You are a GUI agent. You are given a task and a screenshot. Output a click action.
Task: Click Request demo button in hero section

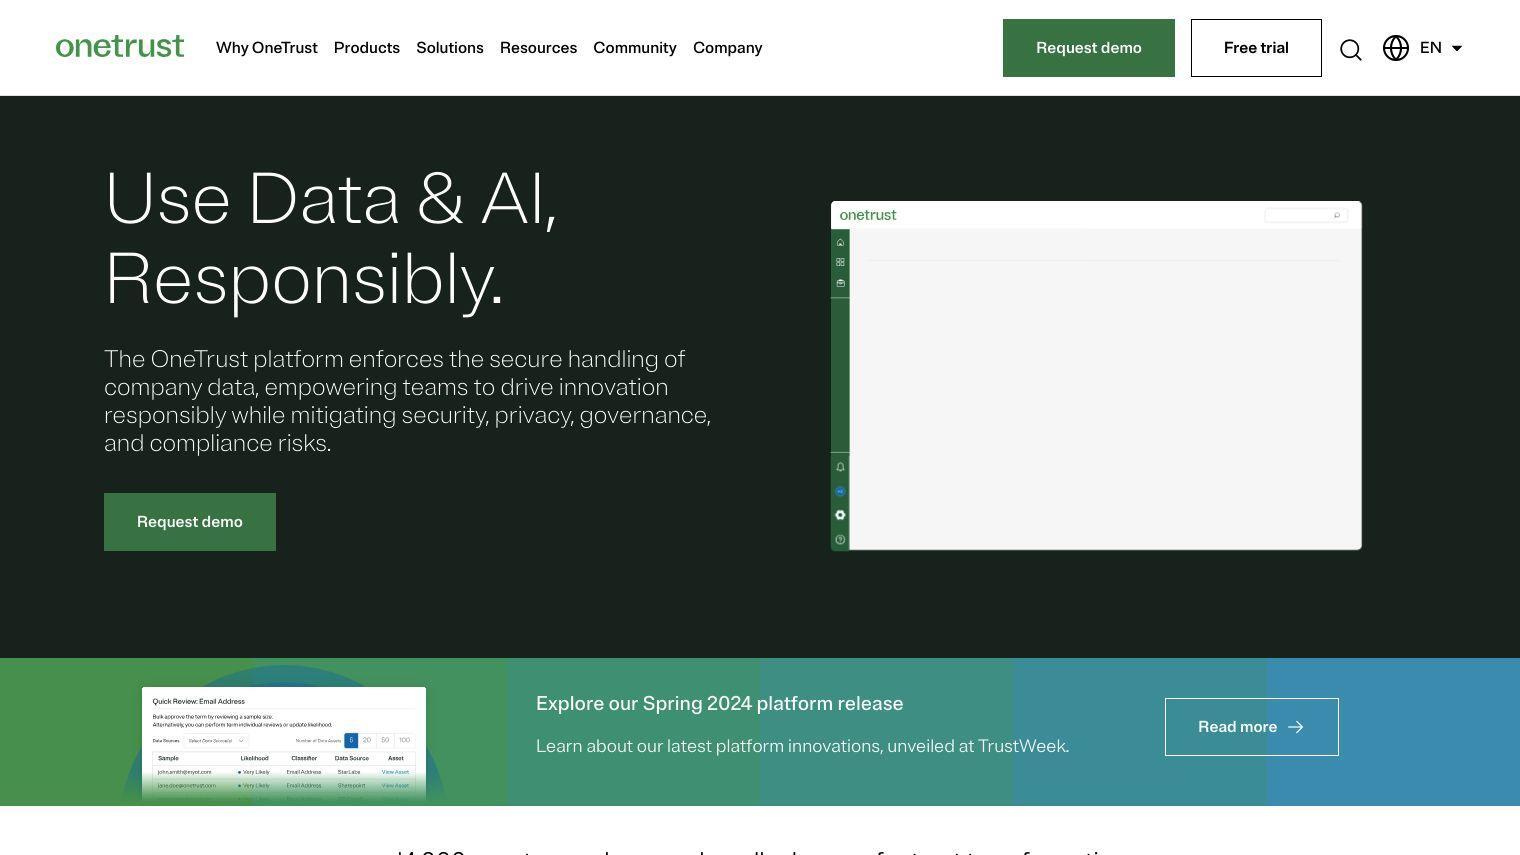pyautogui.click(x=190, y=522)
